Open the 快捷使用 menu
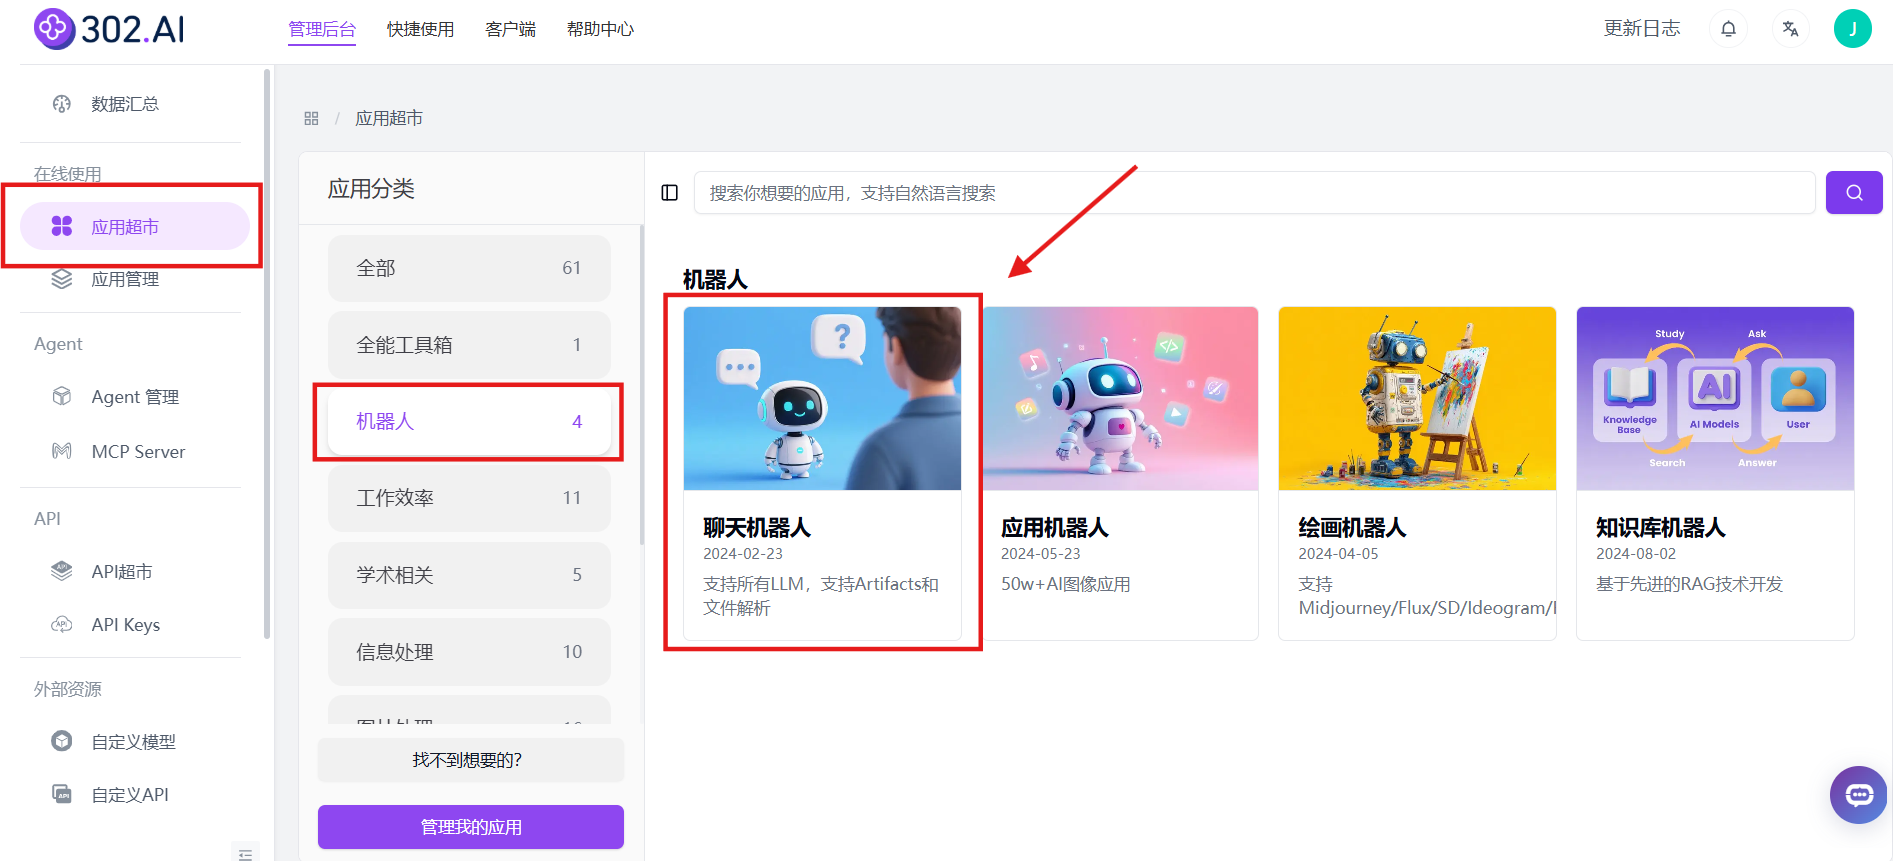The height and width of the screenshot is (861, 1893). (x=421, y=29)
